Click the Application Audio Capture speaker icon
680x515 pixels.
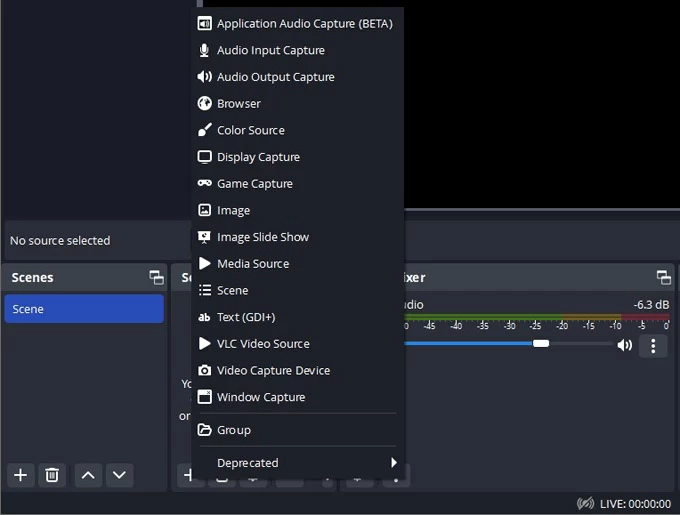pyautogui.click(x=204, y=23)
